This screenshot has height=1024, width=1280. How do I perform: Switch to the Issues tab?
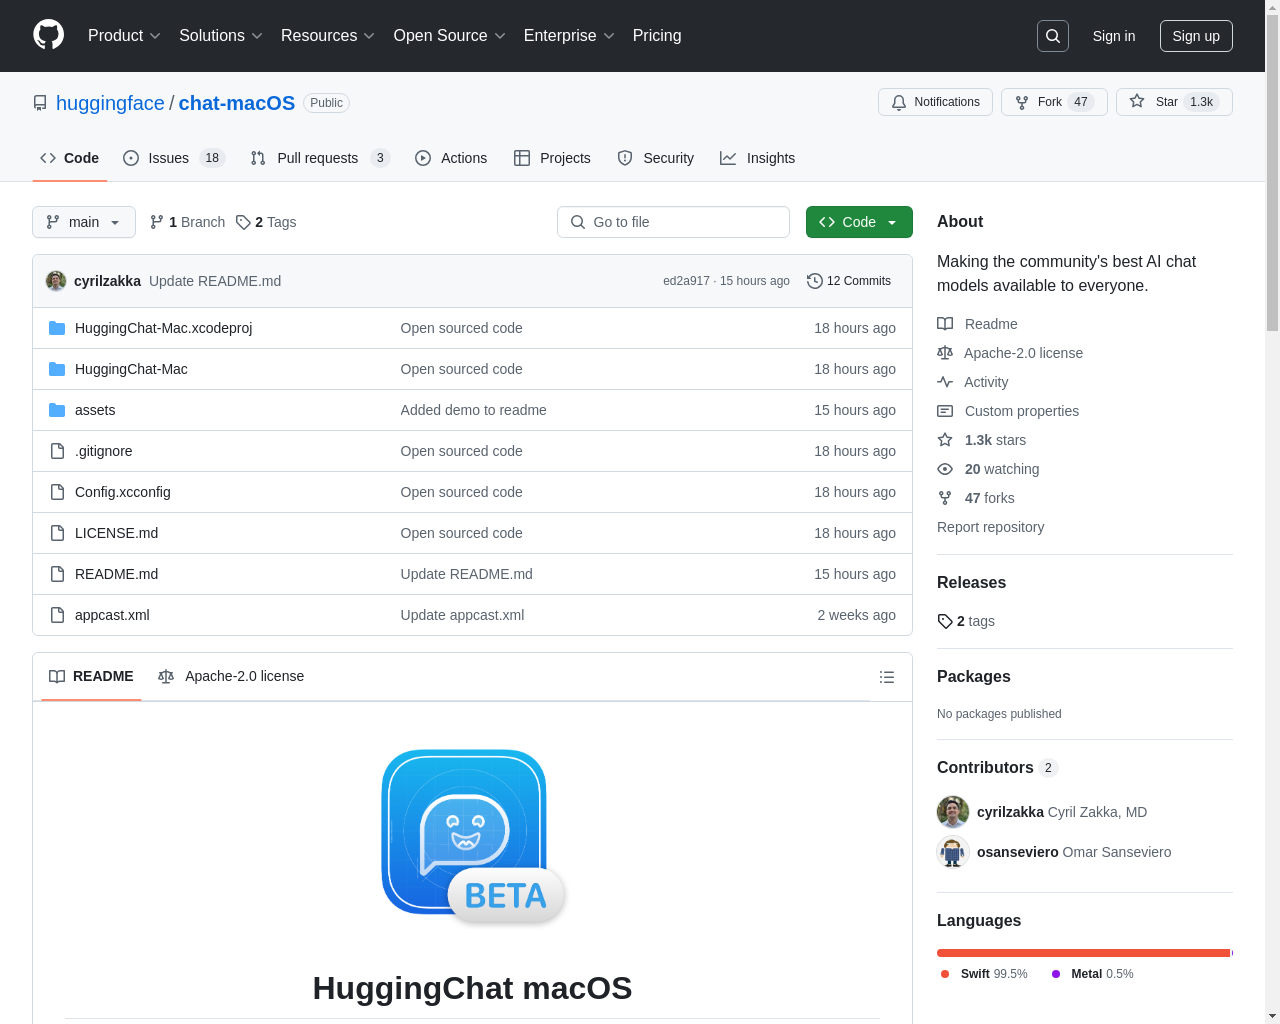tap(174, 158)
